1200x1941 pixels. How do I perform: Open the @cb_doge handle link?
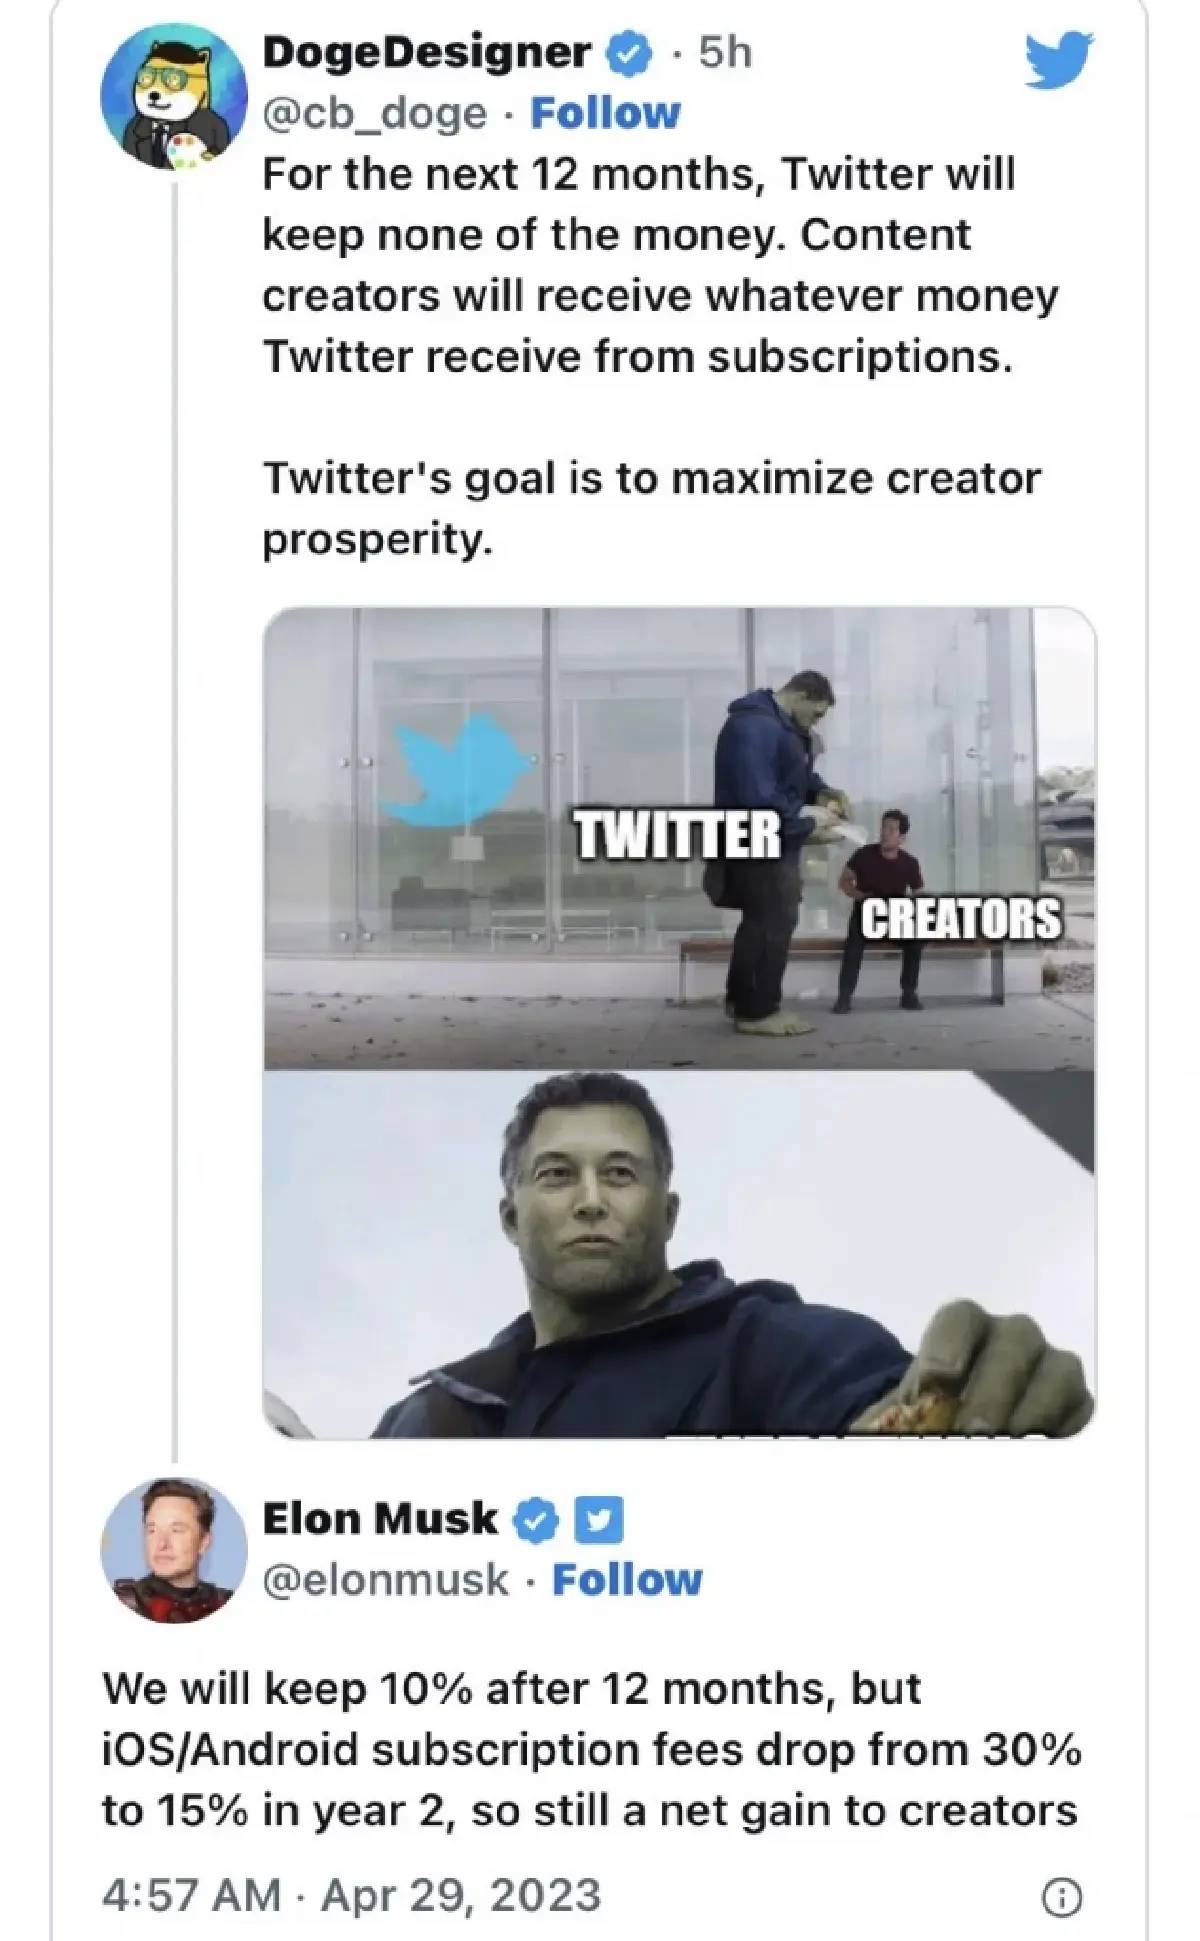point(372,113)
